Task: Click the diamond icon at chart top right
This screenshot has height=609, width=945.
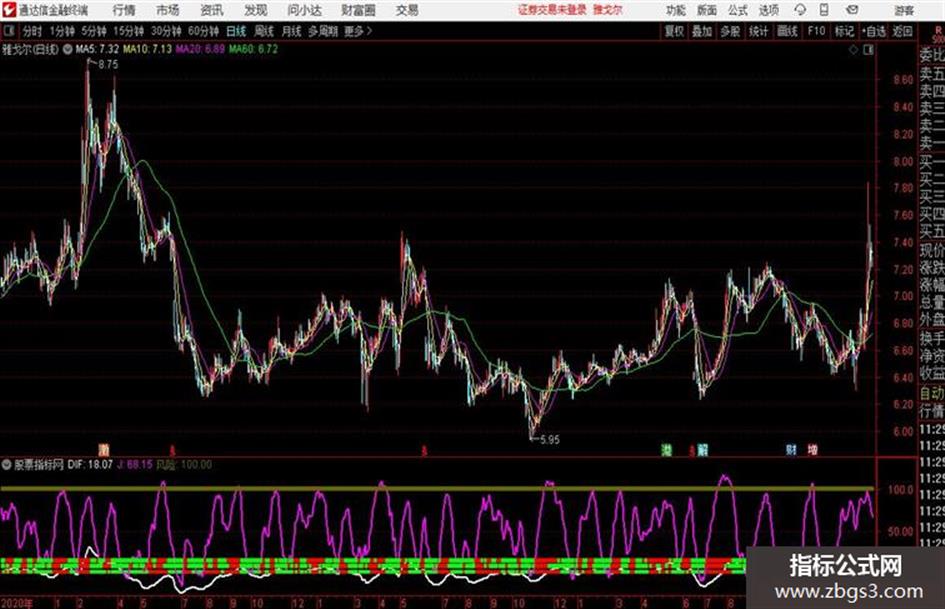Action: tap(853, 50)
